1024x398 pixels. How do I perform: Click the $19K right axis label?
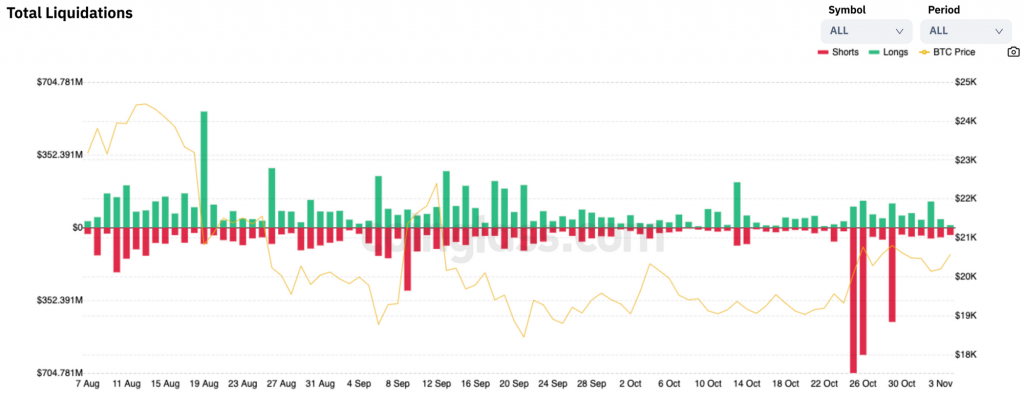click(x=966, y=316)
